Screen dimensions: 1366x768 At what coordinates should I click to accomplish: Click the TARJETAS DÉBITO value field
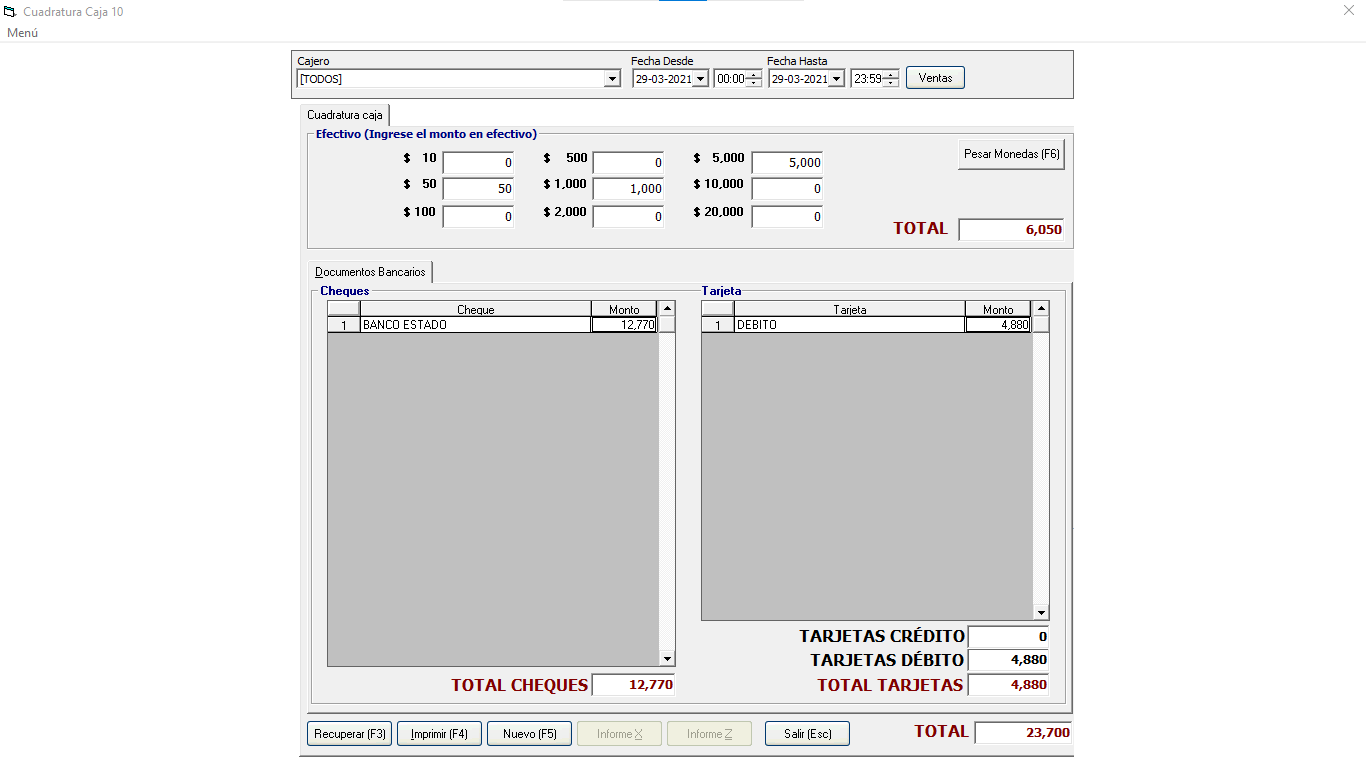point(1009,660)
